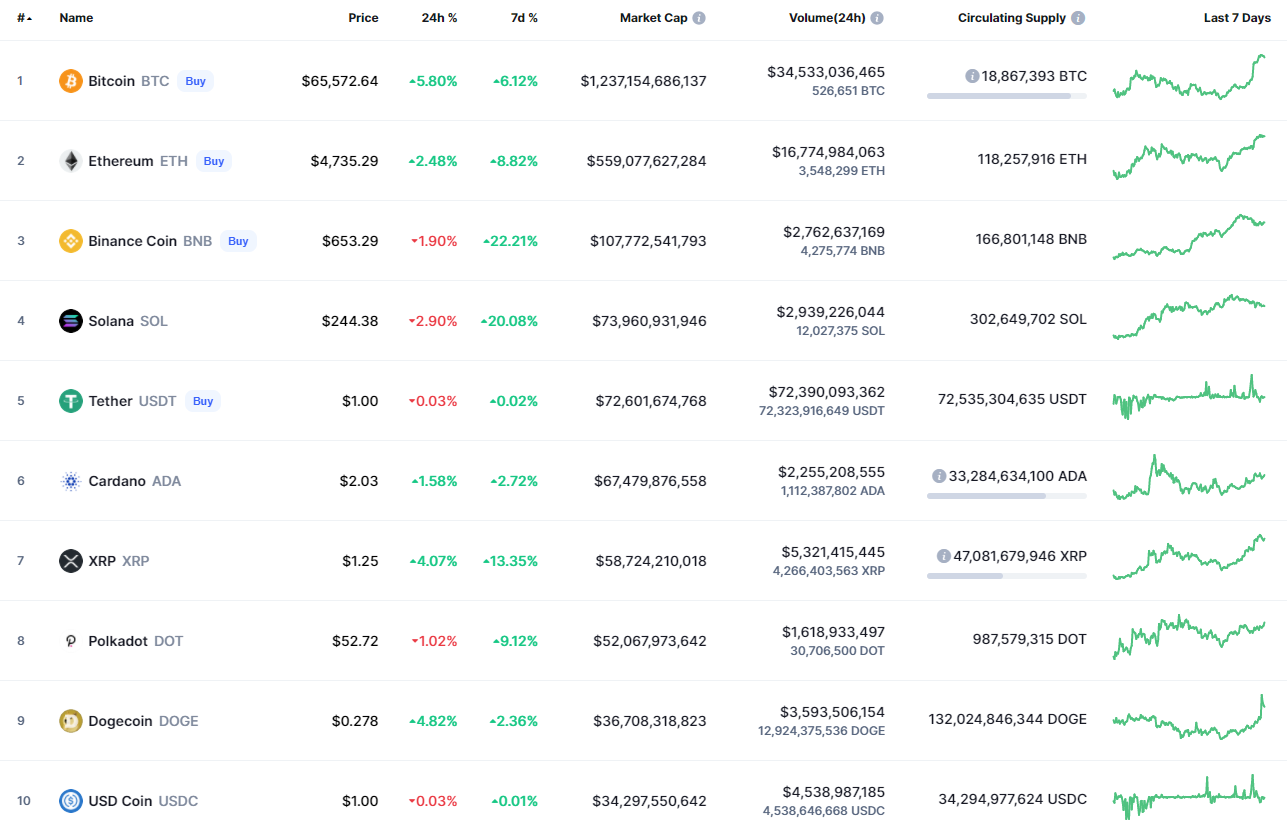1287x829 pixels.
Task: Open the Ethereum 7-day sparkline chart
Action: pos(1189,157)
